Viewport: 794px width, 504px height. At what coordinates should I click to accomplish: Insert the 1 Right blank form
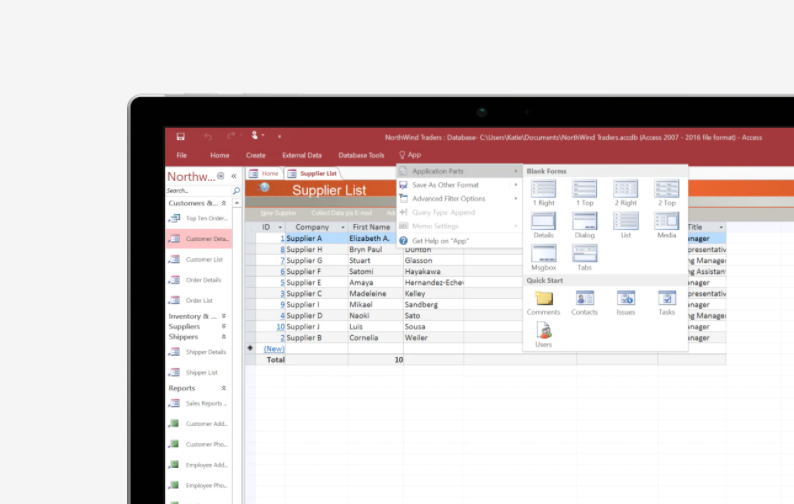[543, 193]
